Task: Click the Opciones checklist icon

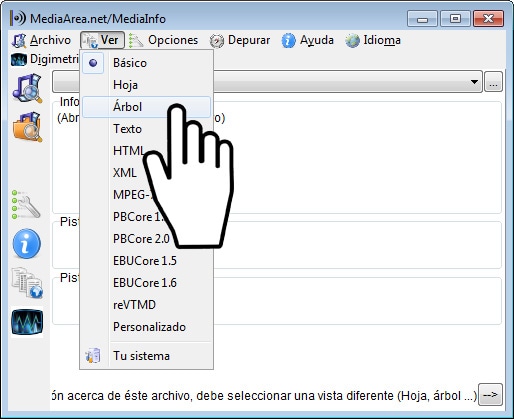Action: (136, 41)
